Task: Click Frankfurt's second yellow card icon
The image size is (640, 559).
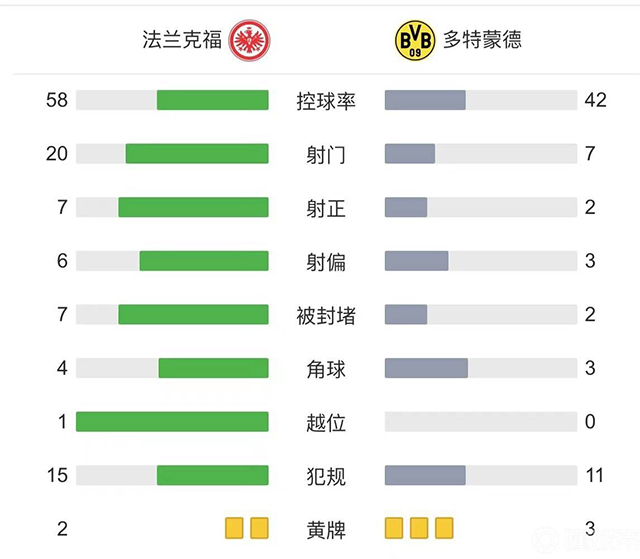Action: [260, 527]
